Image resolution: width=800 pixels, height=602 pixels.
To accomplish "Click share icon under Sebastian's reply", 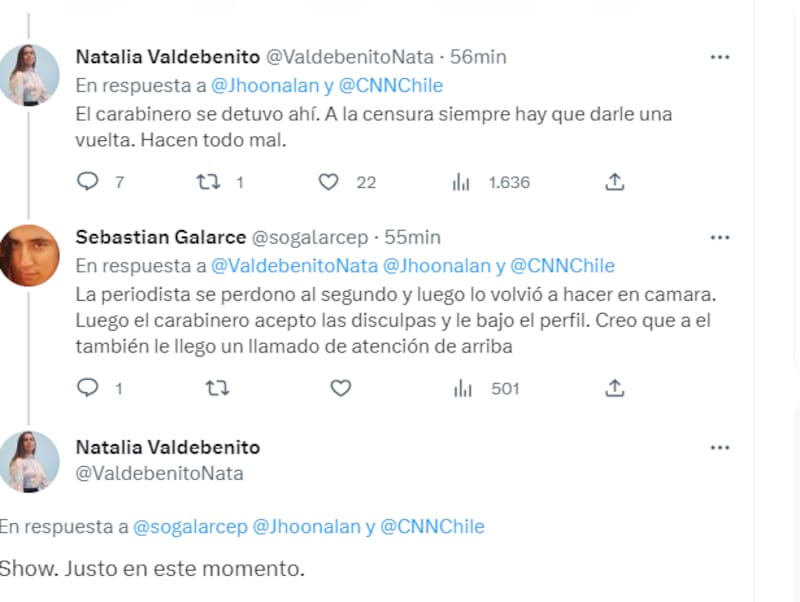I will coord(615,387).
